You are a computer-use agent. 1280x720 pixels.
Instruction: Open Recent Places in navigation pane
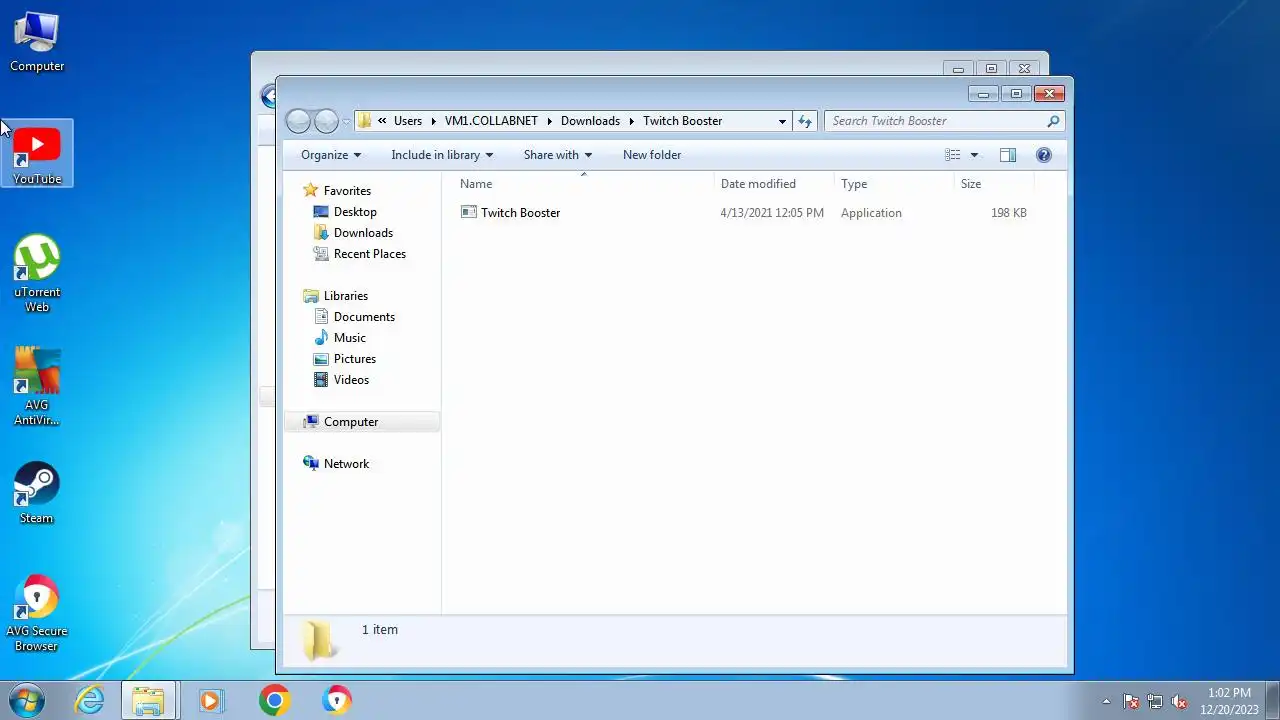coord(369,254)
